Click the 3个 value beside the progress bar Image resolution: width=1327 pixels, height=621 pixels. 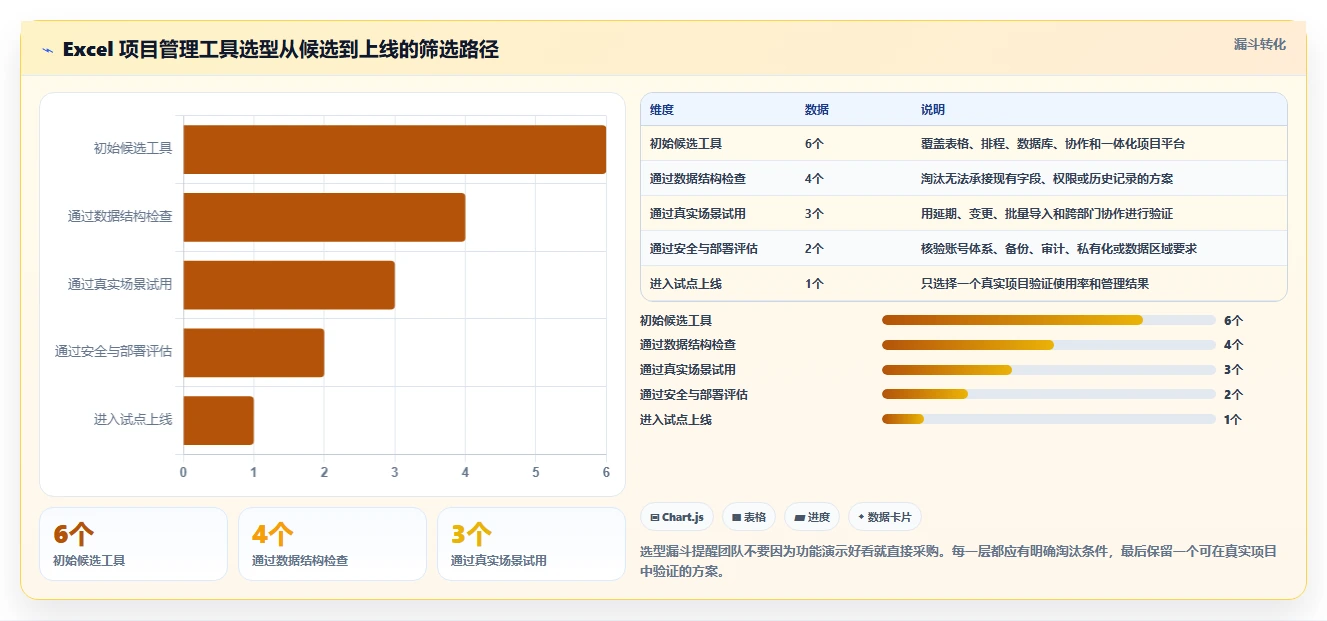pyautogui.click(x=1233, y=370)
